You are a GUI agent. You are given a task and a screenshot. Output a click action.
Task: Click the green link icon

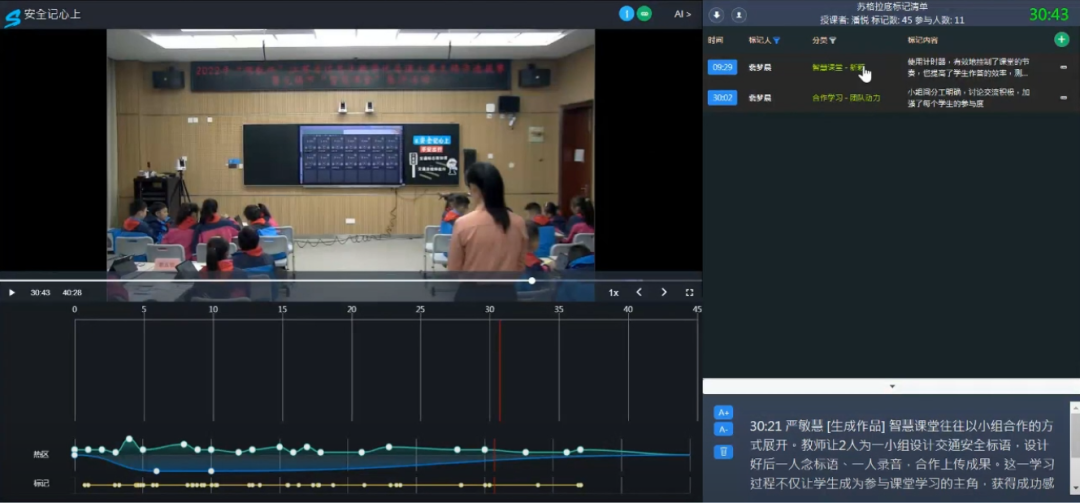[x=645, y=14]
